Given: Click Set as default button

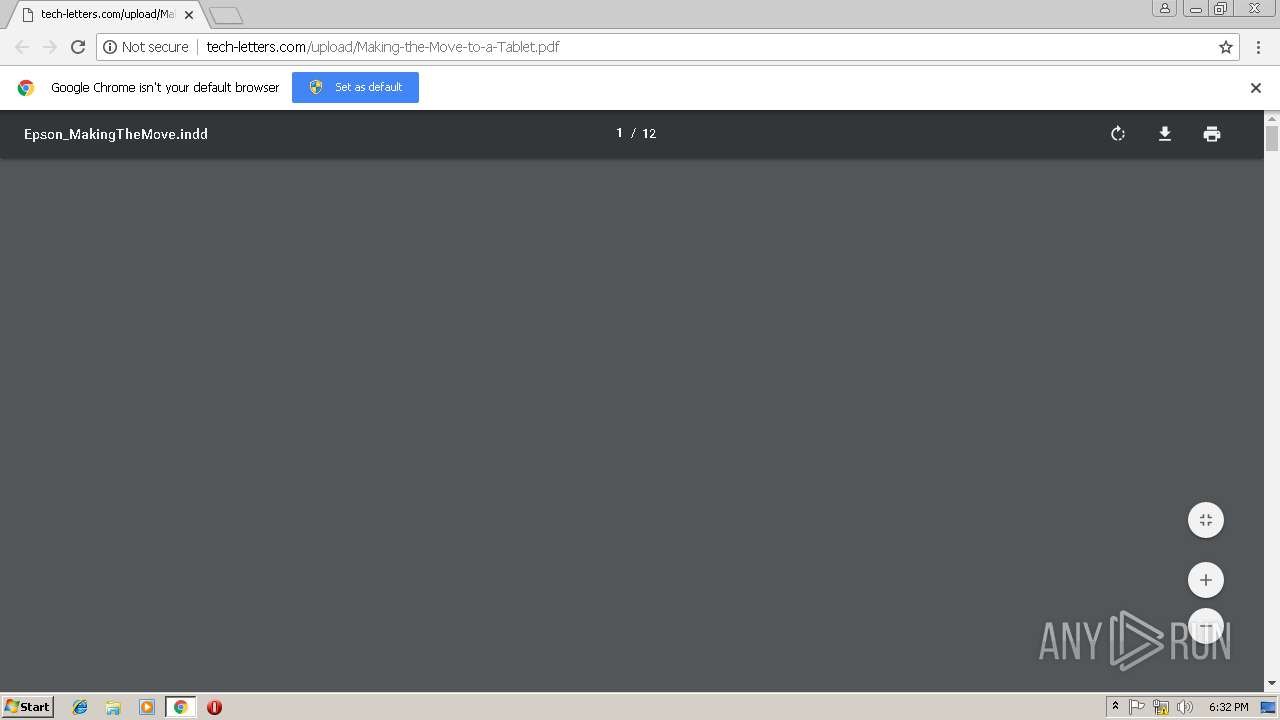Looking at the screenshot, I should (x=355, y=87).
